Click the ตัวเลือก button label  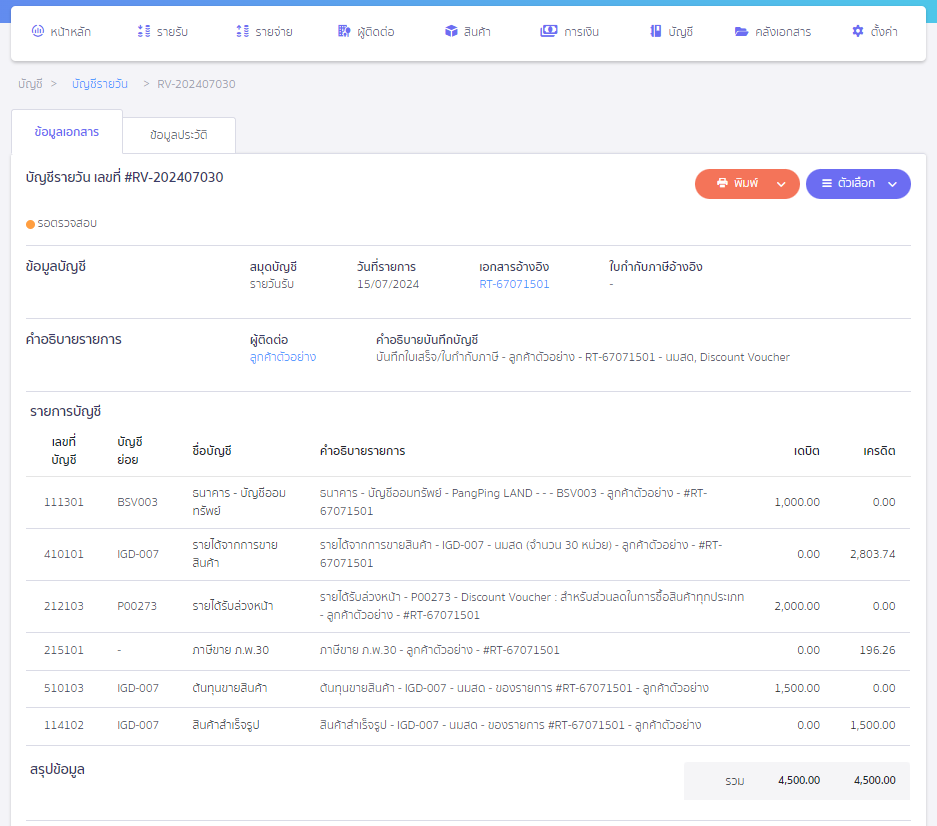pyautogui.click(x=856, y=183)
